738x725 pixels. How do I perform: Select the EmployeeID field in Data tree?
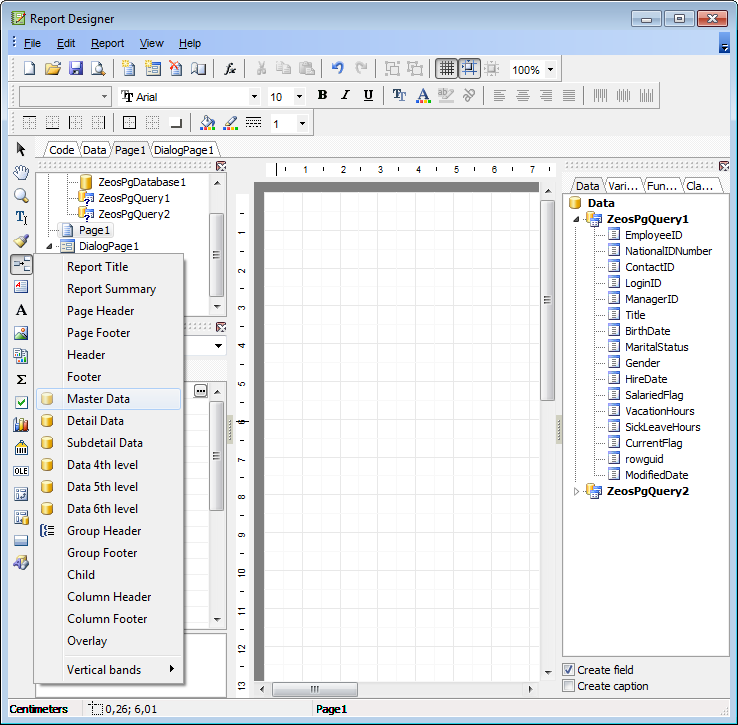653,235
